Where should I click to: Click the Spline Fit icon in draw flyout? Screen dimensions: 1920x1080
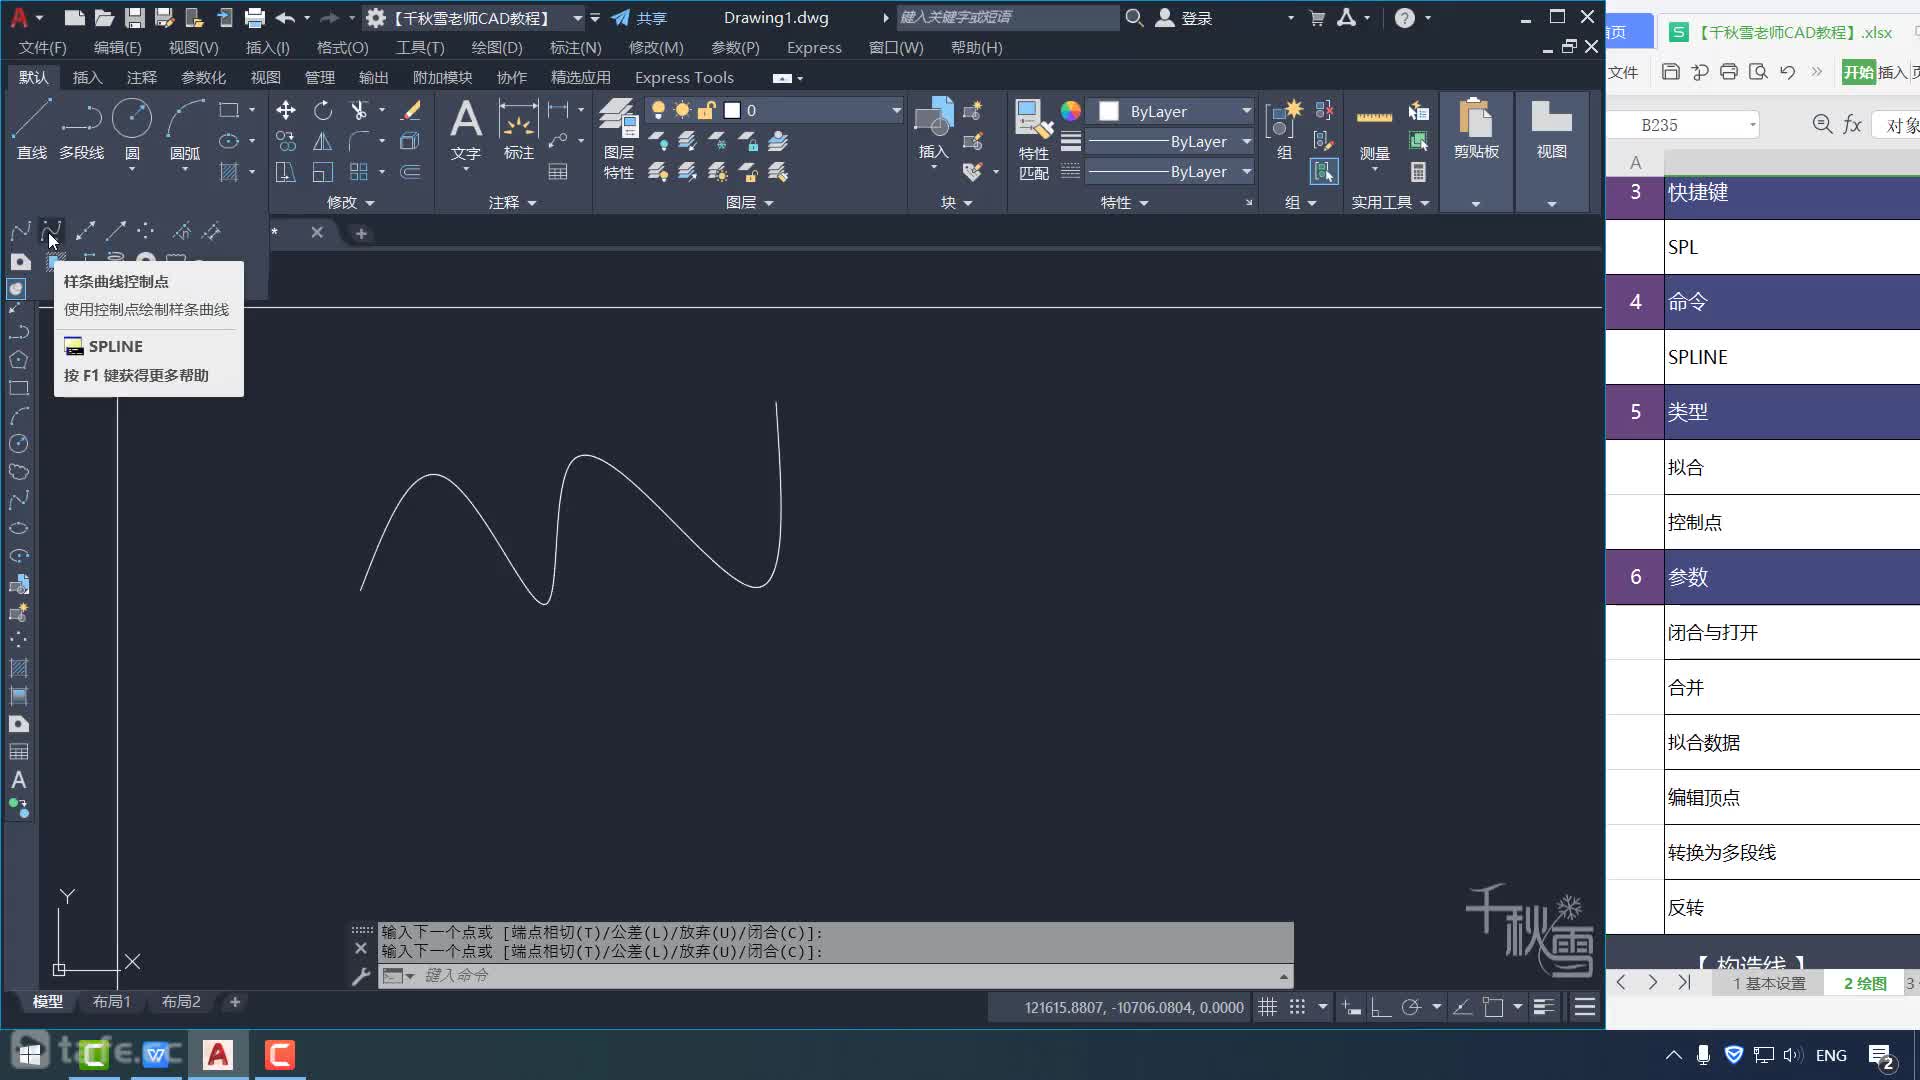[20, 232]
